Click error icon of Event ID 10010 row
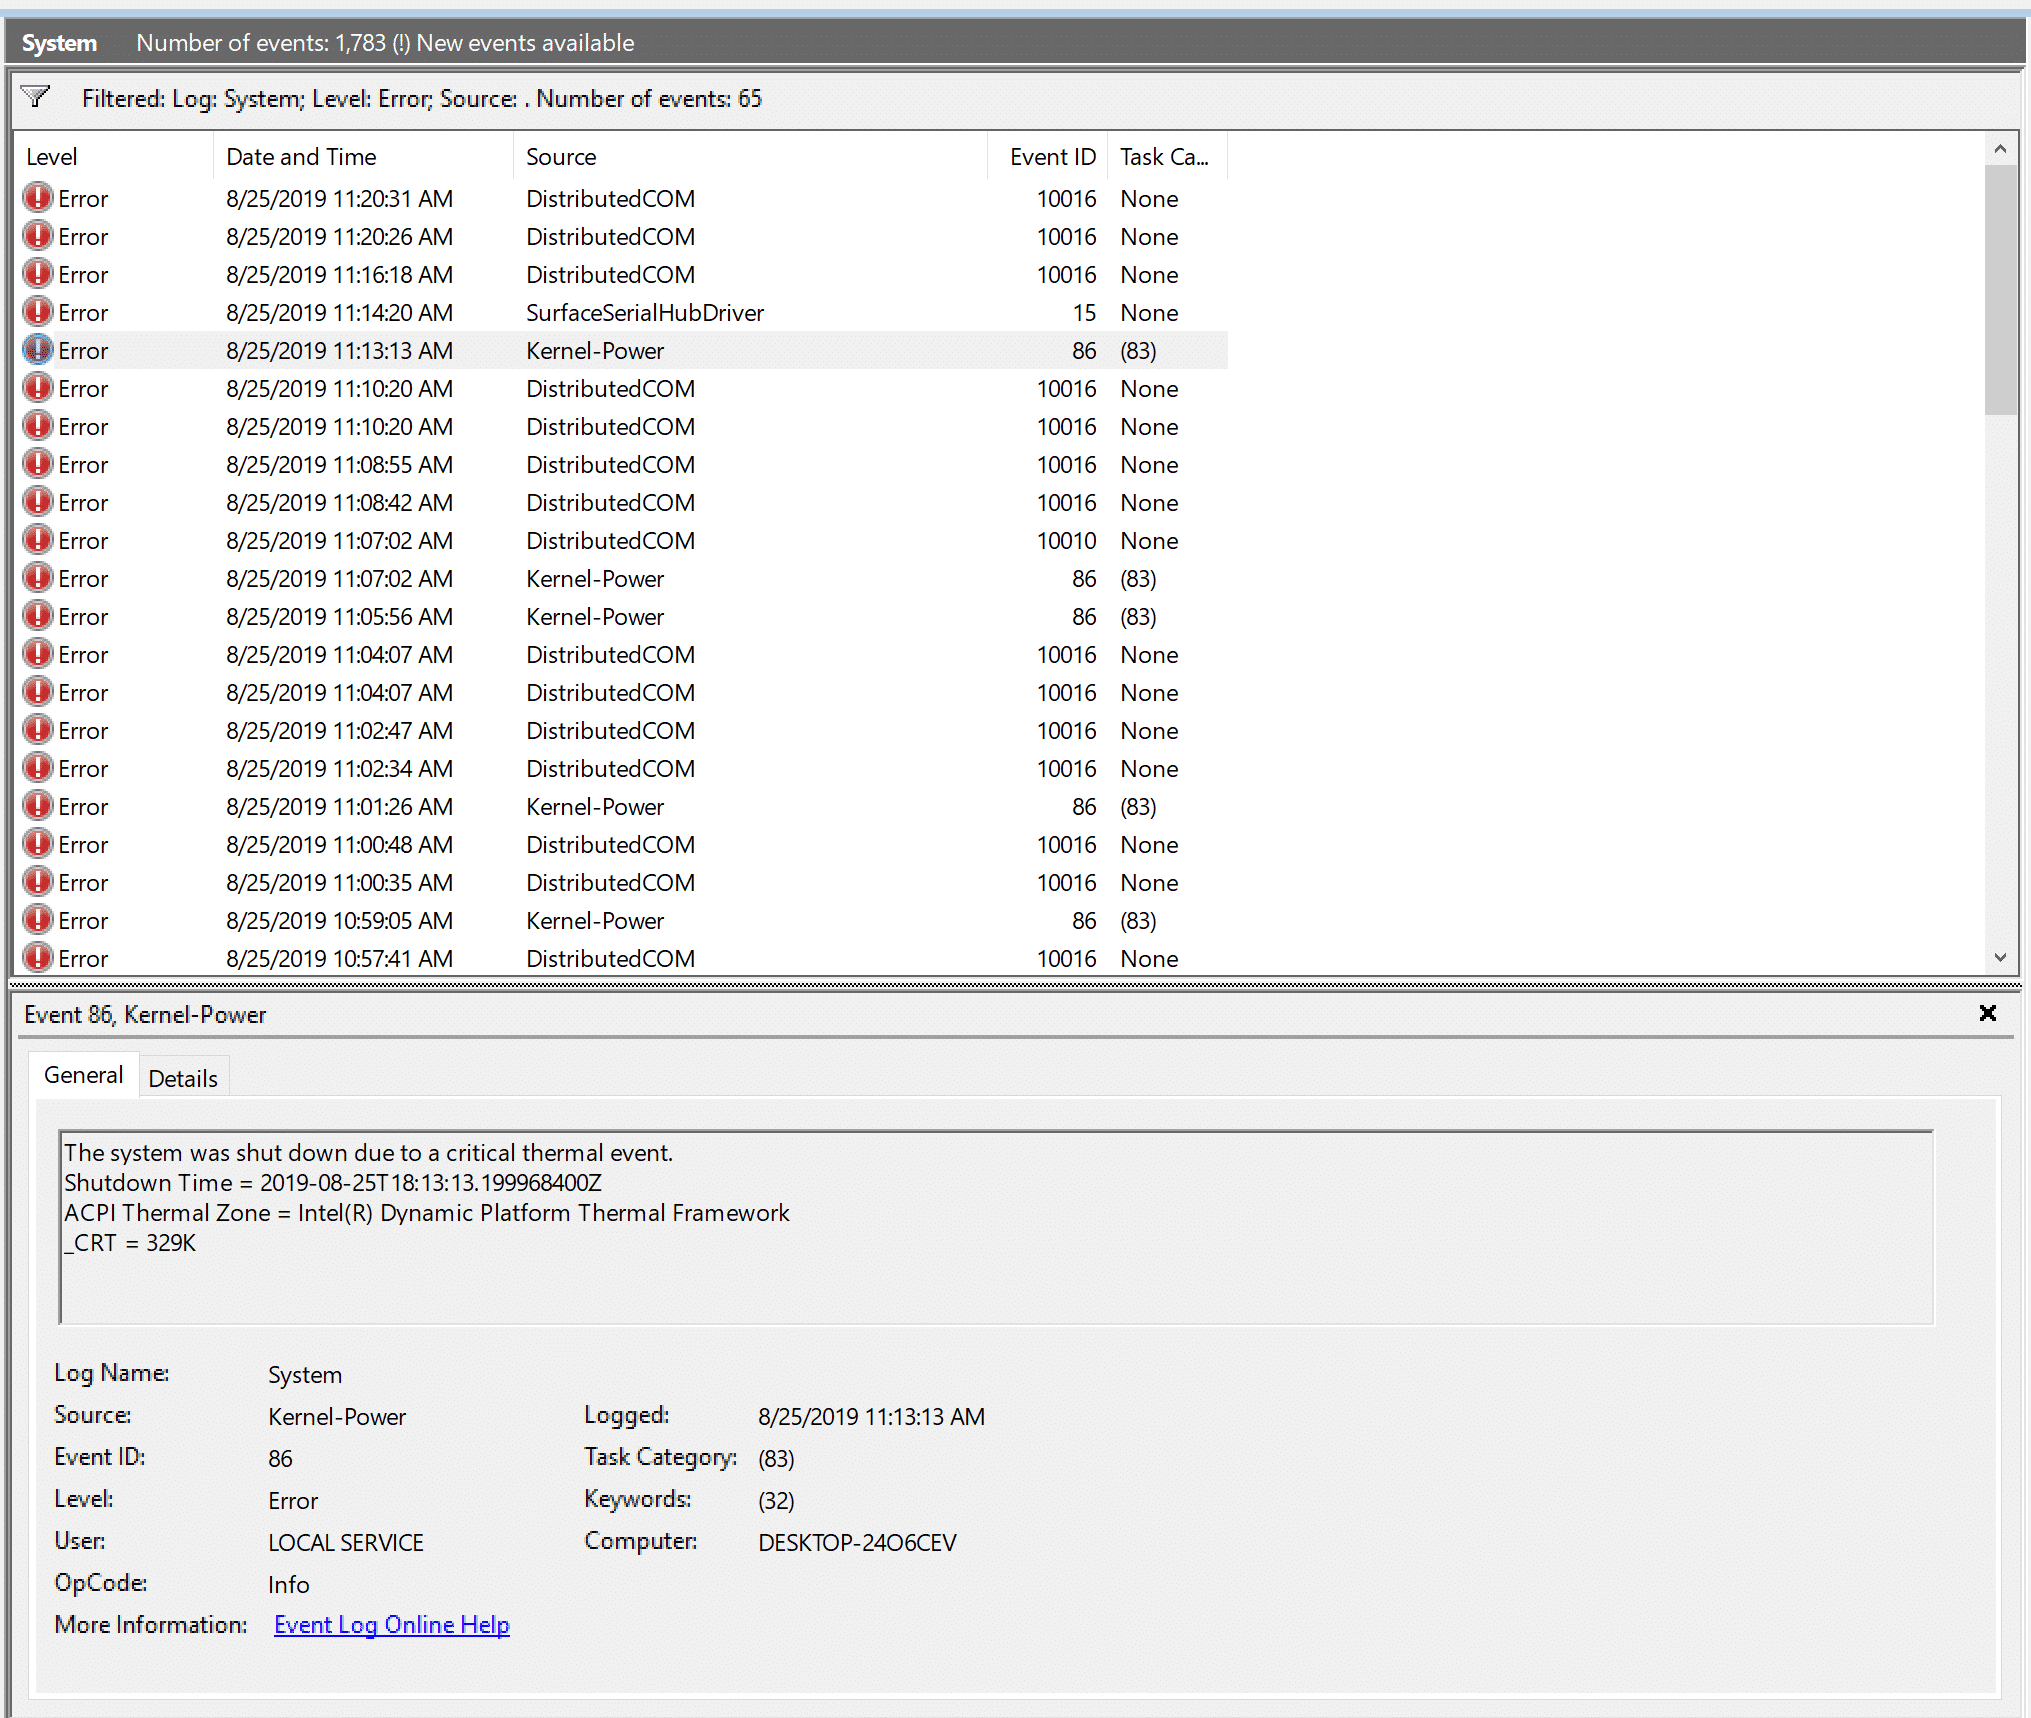Image resolution: width=2031 pixels, height=1718 pixels. click(38, 540)
